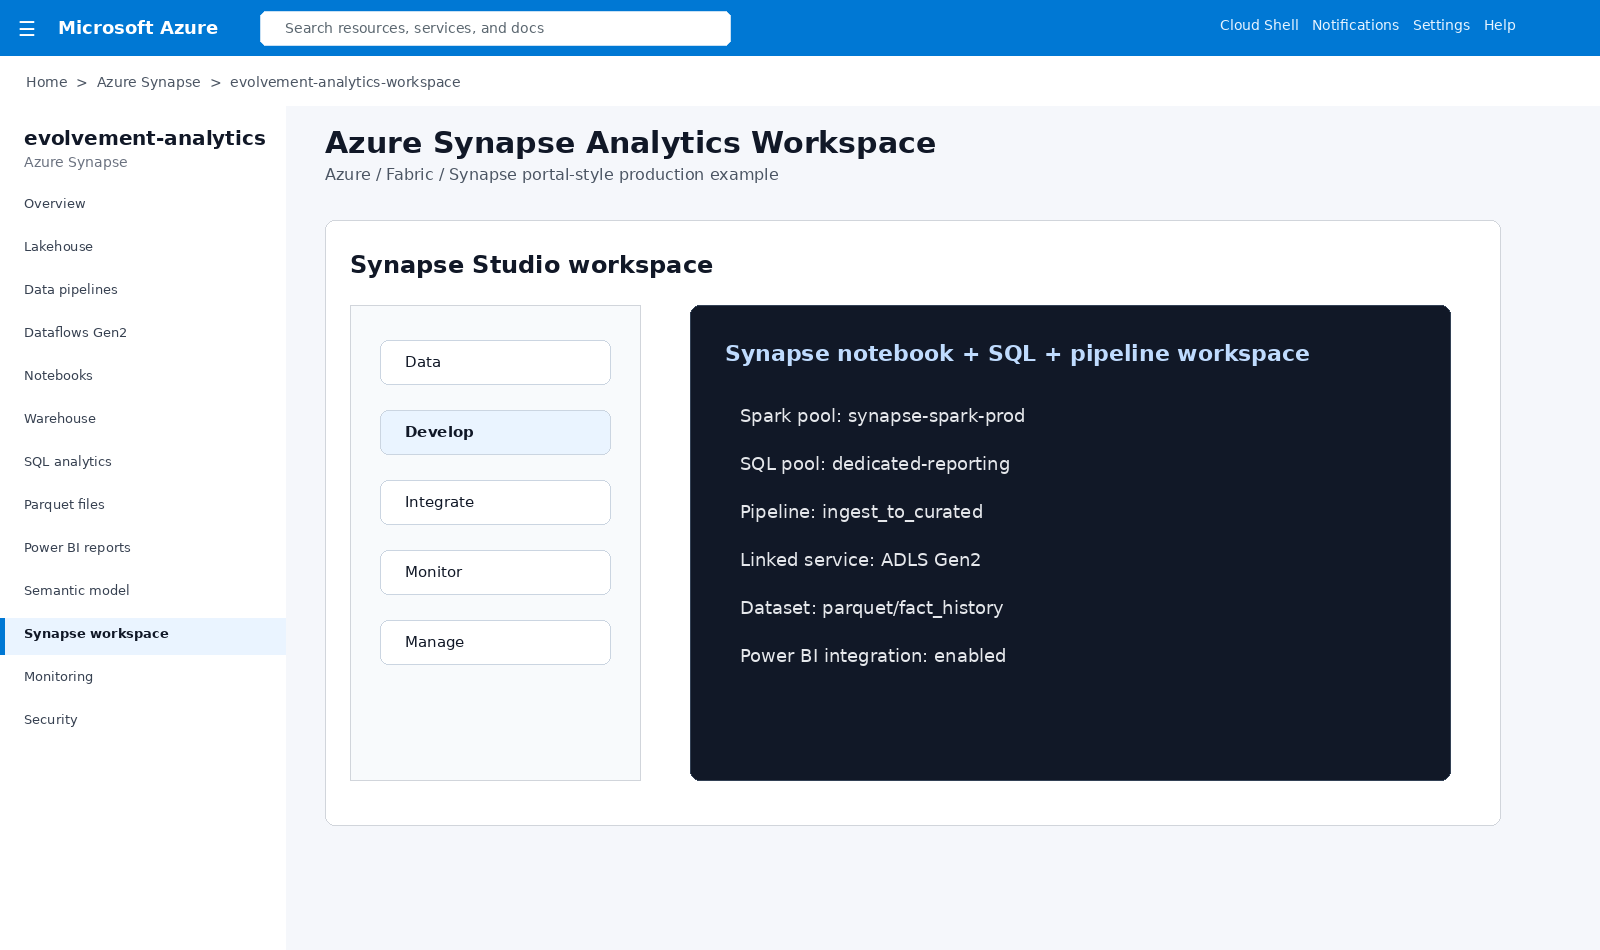Select the Data hub button
The height and width of the screenshot is (950, 1600).
tap(495, 362)
